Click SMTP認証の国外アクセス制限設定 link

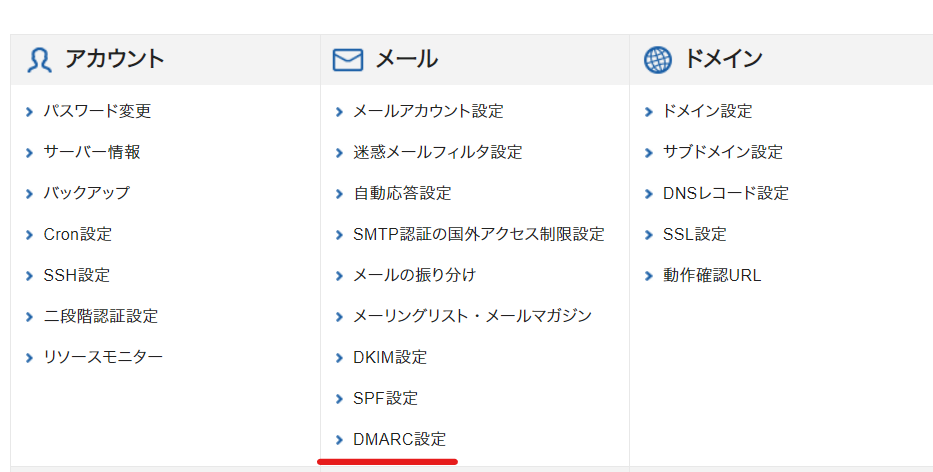click(478, 234)
